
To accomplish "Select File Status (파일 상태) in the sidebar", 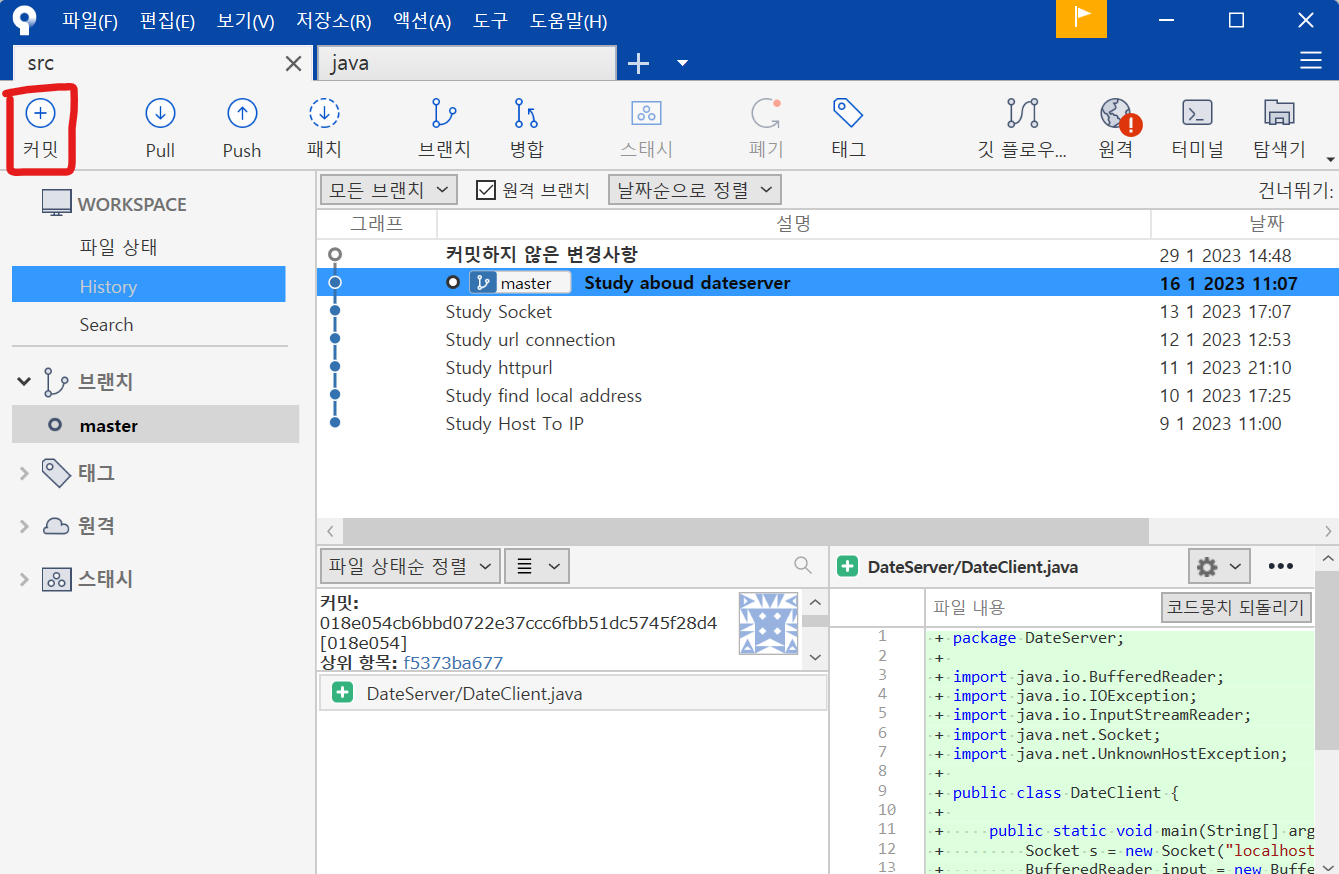I will (118, 247).
